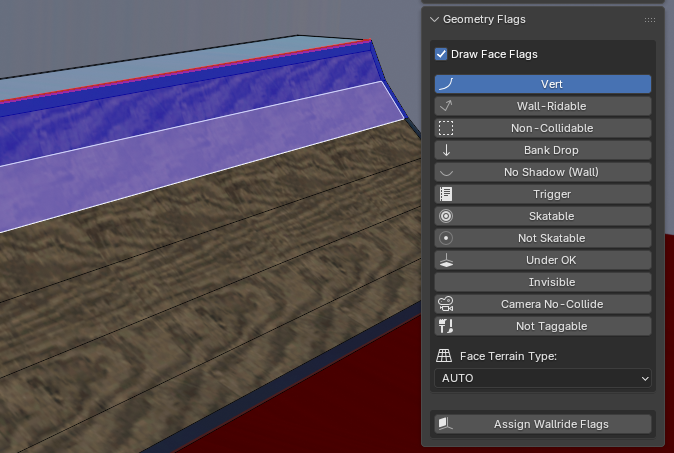Uncheck the Draw Face Flags checkbox
This screenshot has width=674, height=453.
441,54
